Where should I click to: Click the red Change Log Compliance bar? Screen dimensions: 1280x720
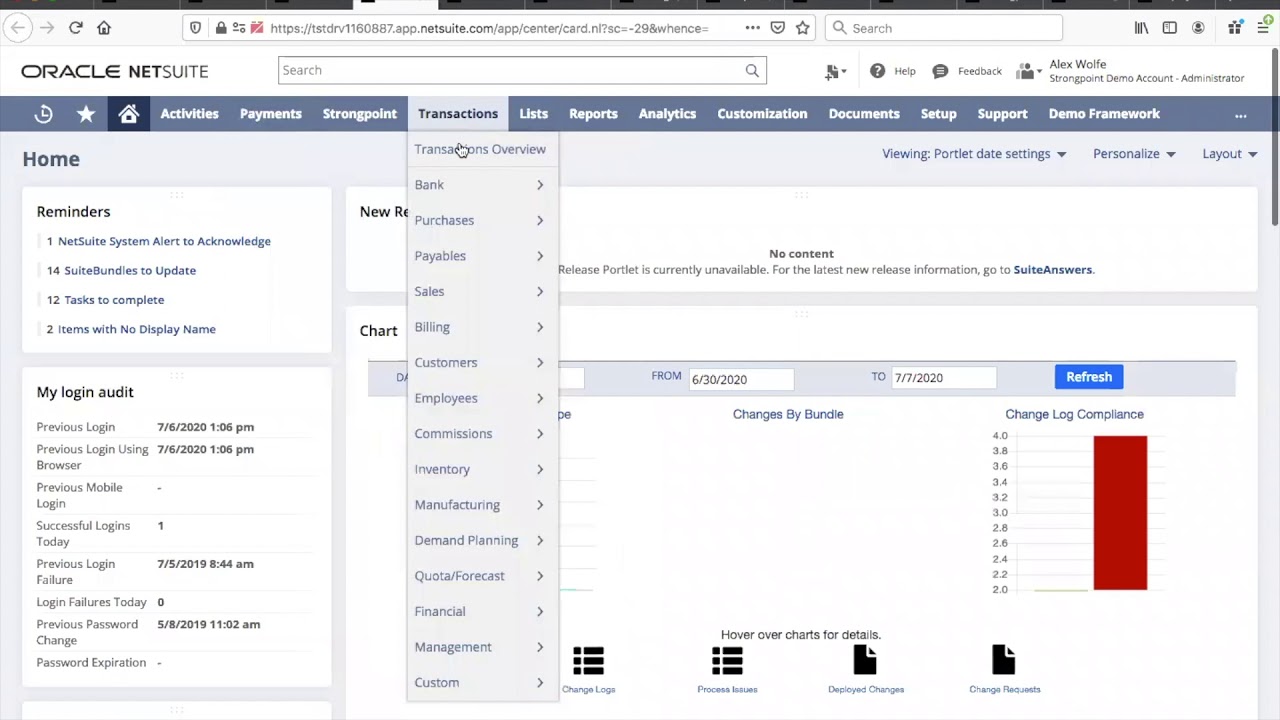[1120, 512]
